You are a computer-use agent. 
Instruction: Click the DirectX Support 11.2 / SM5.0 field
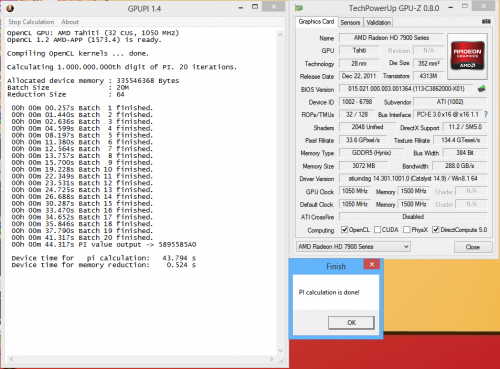point(465,127)
